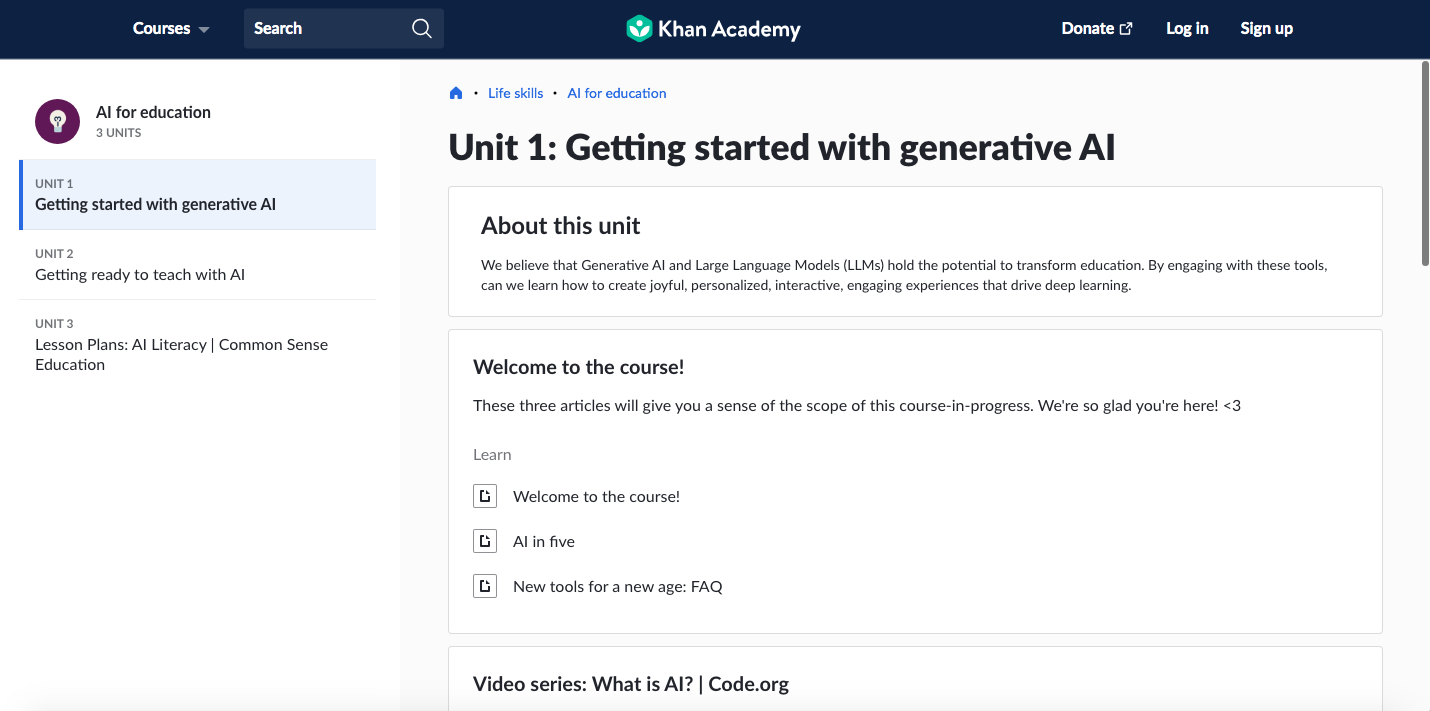Click the AI for education lightbulb icon

pos(57,121)
